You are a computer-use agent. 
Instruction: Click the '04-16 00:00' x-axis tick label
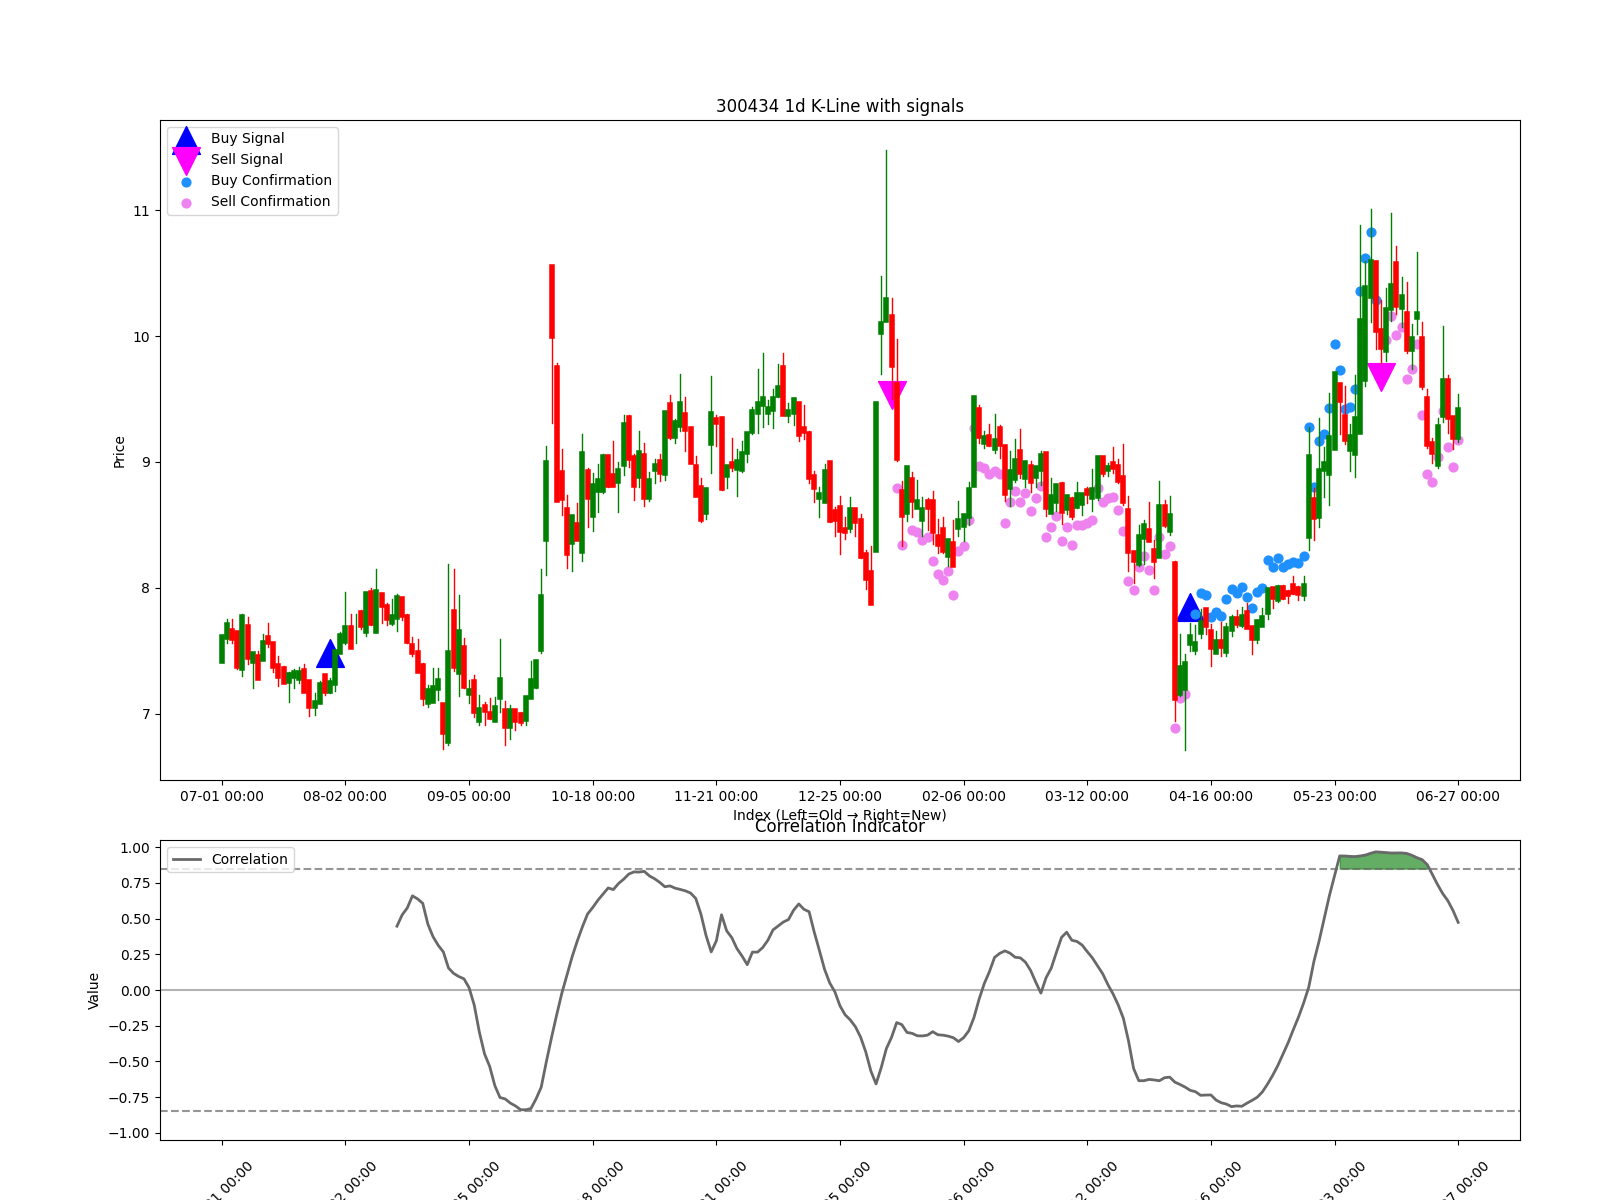(1211, 797)
